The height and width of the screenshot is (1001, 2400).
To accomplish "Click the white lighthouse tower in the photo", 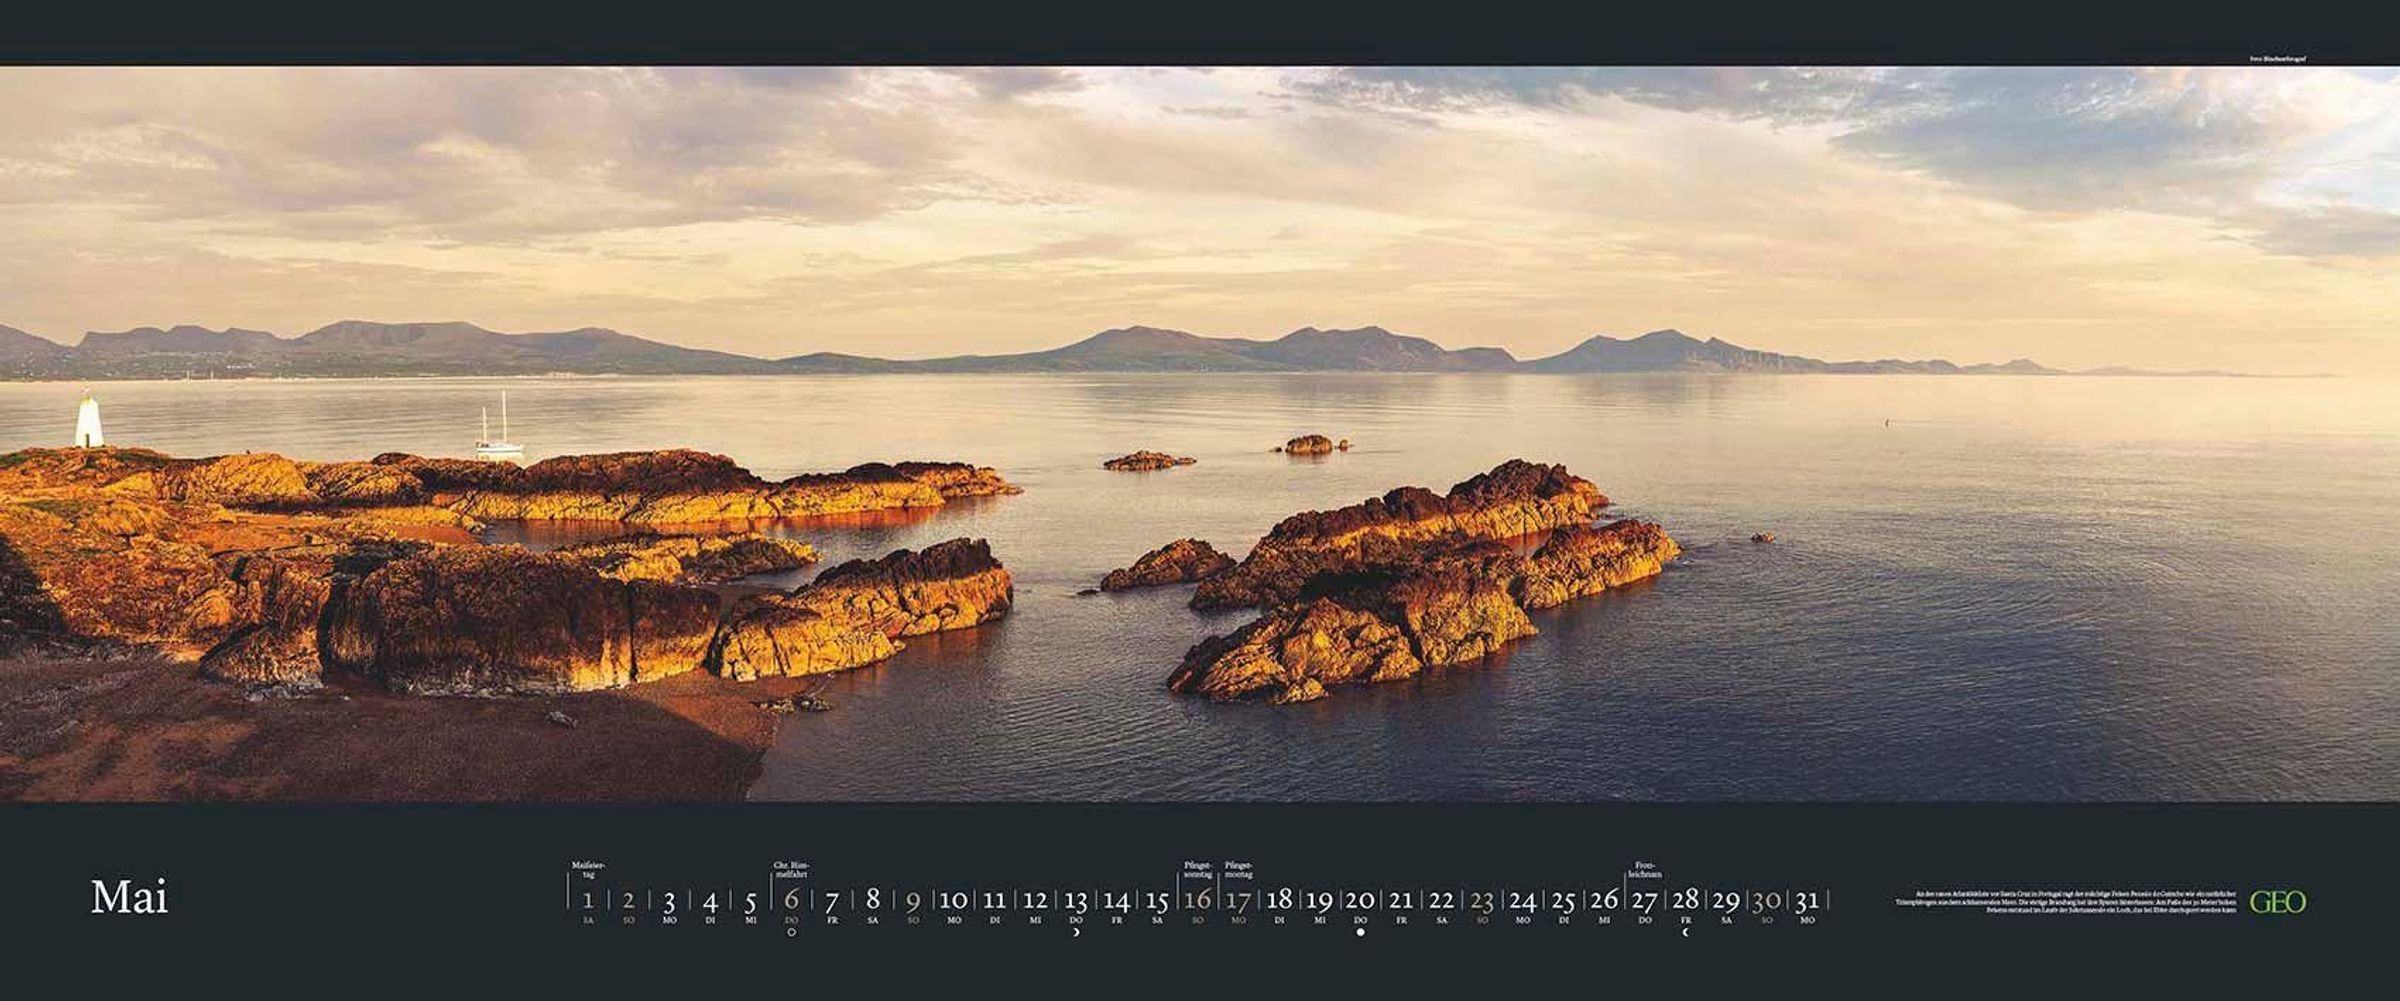I will click(88, 420).
